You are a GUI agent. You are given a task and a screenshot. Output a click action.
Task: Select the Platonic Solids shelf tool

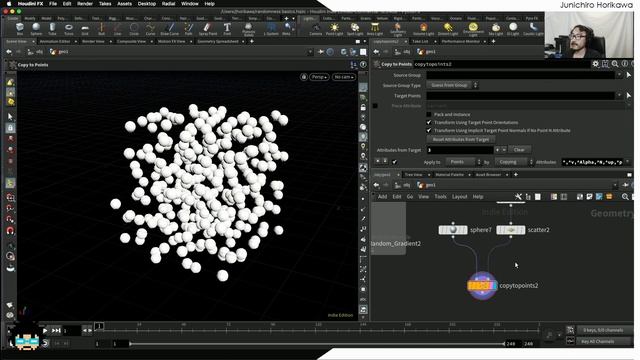248,29
